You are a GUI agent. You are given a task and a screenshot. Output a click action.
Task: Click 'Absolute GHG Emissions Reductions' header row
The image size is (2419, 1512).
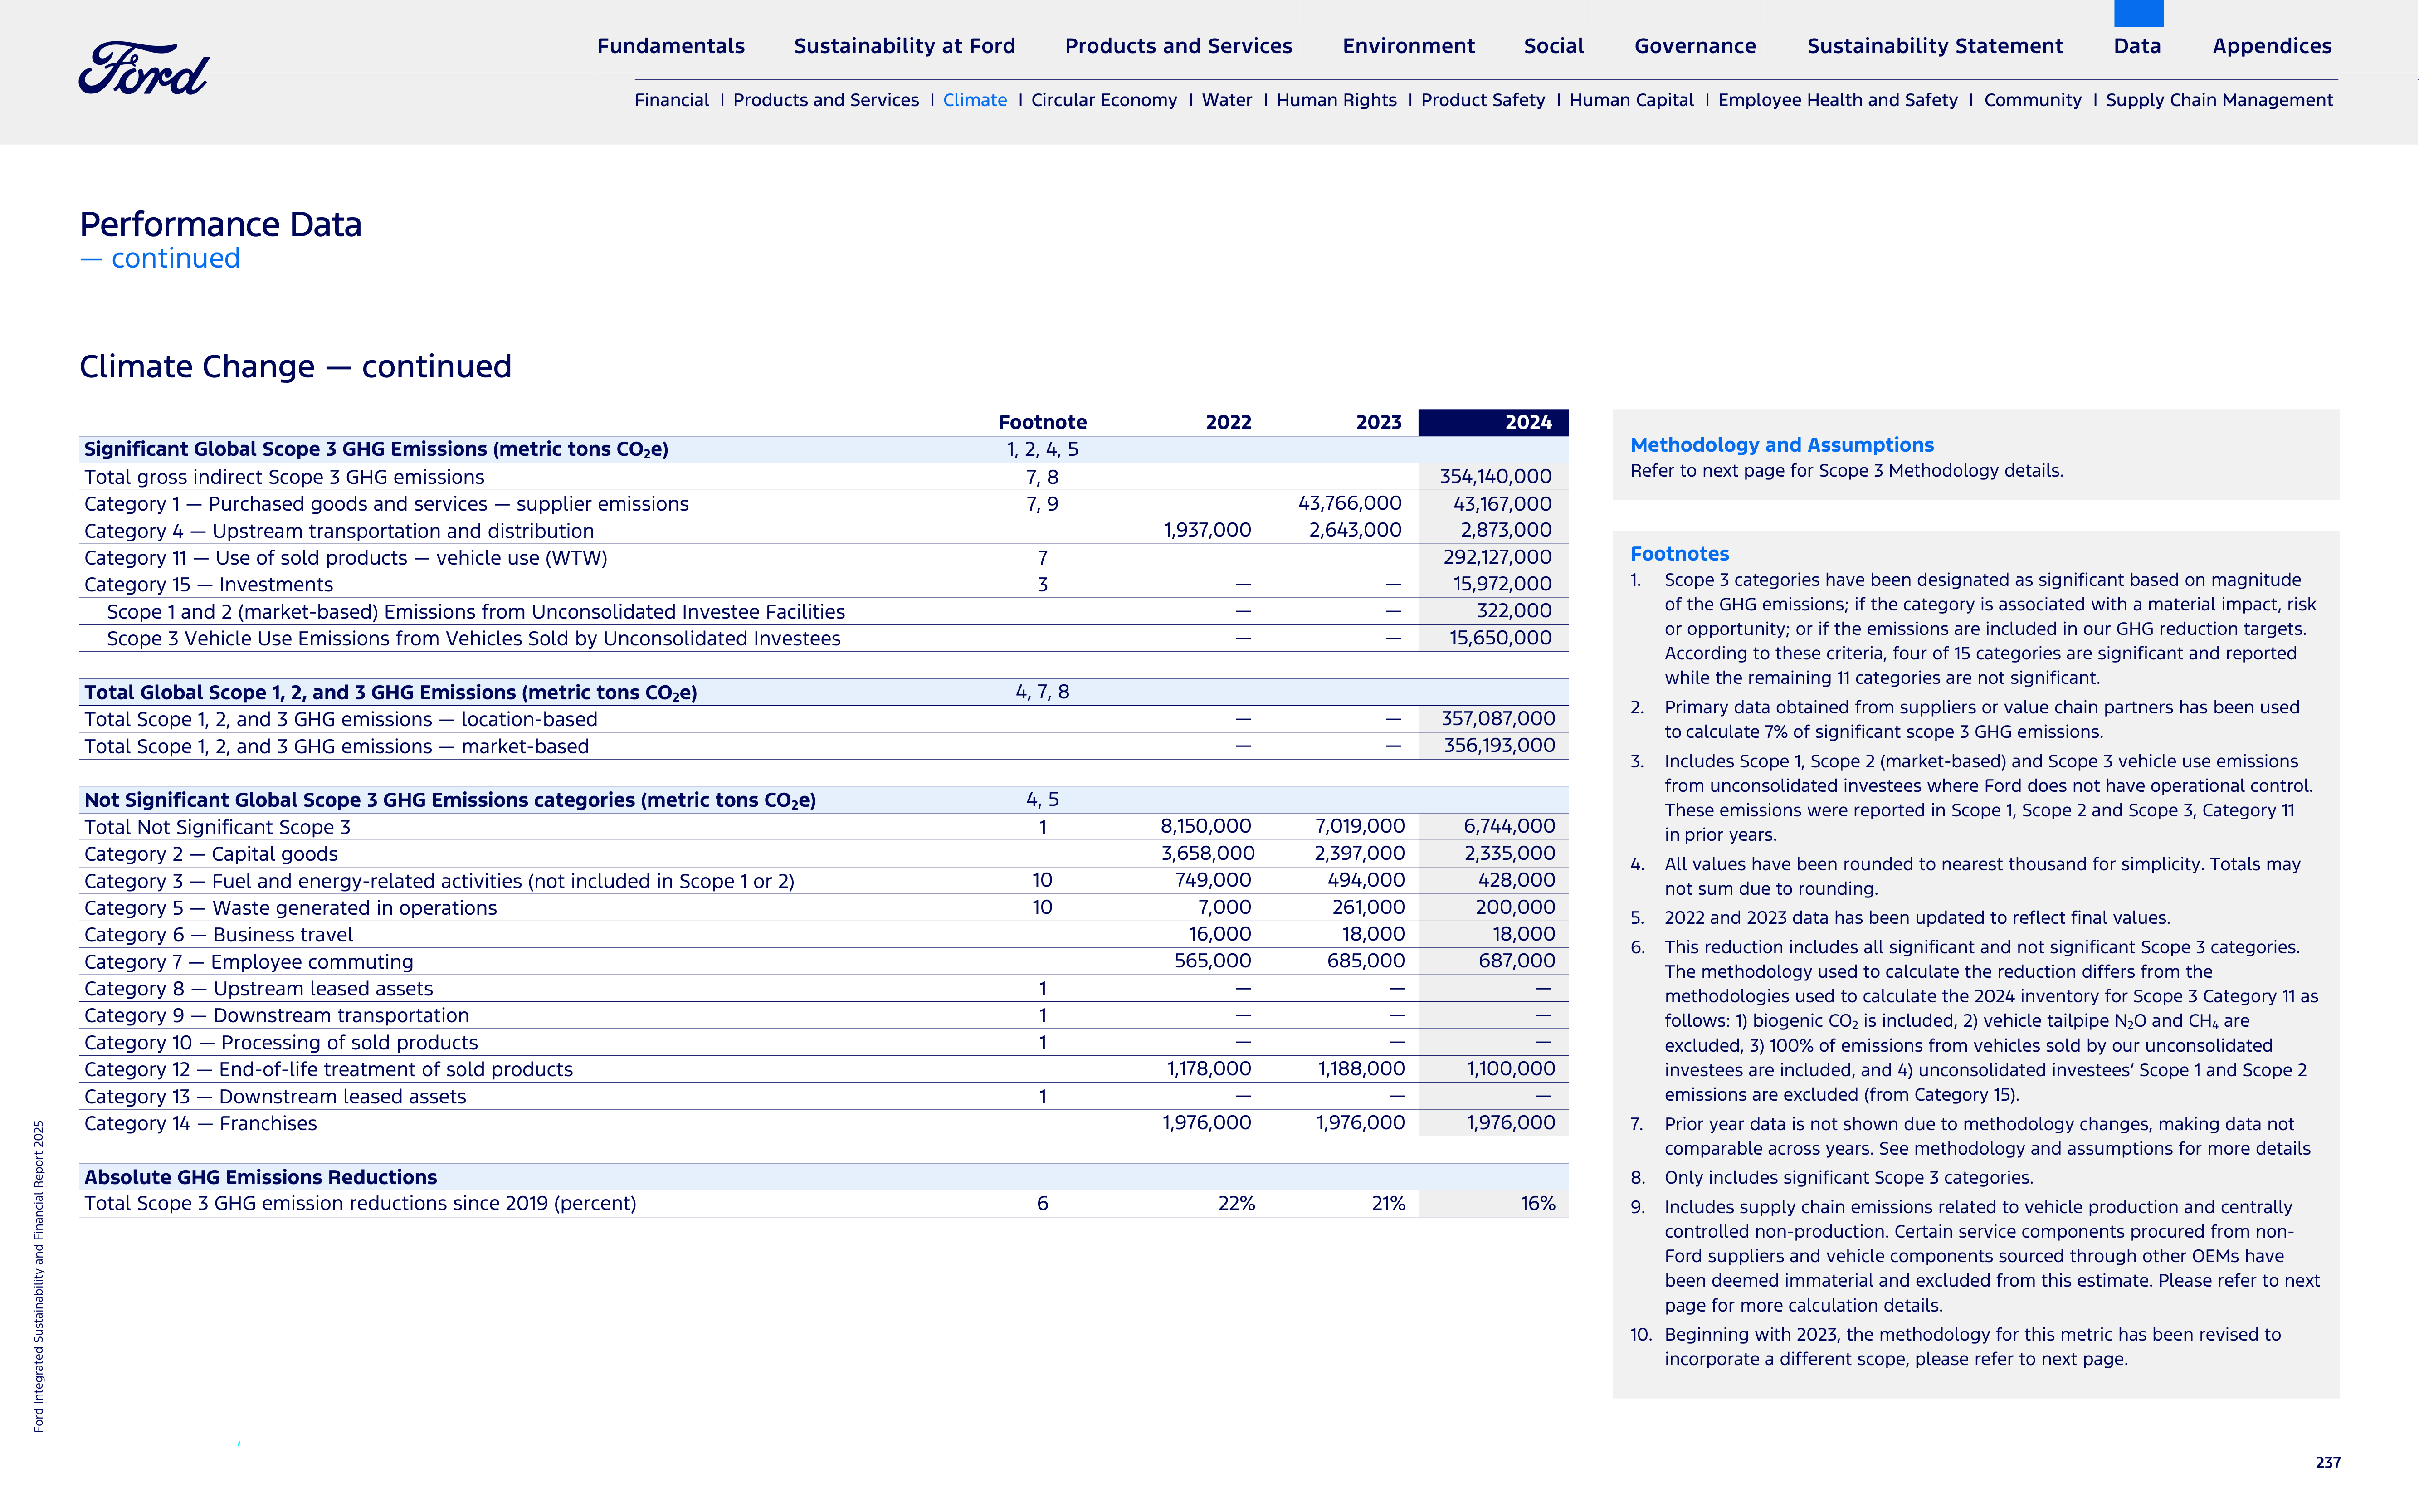point(823,1177)
